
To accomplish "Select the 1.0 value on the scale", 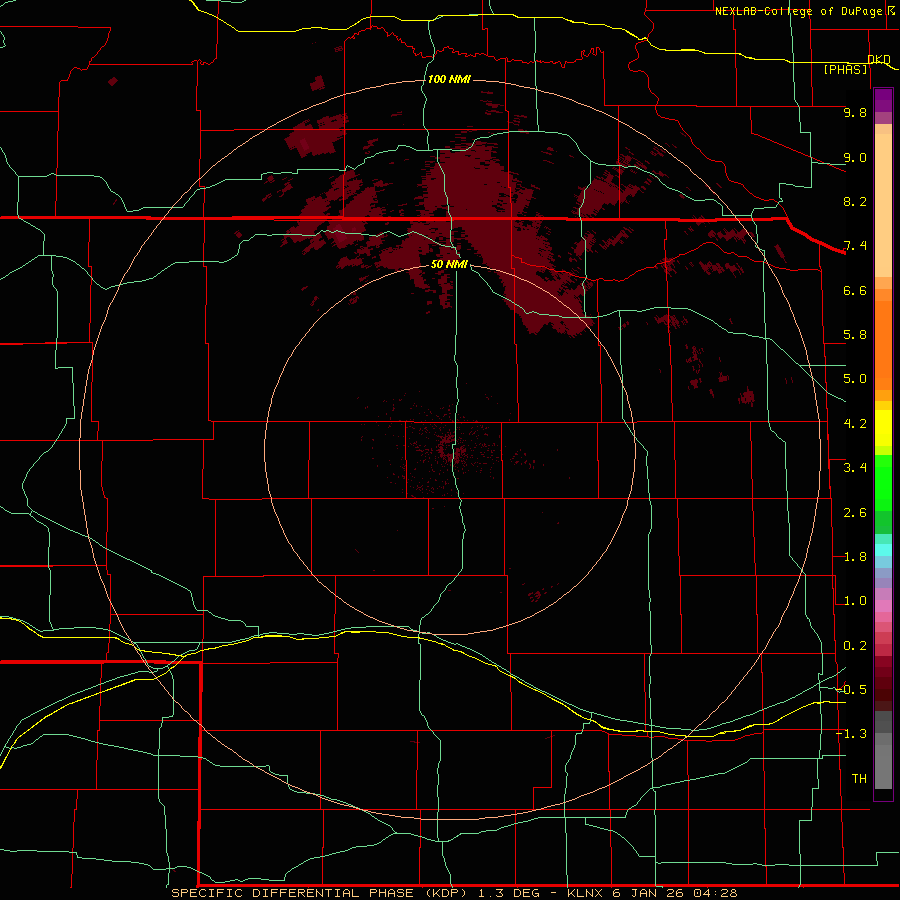I will (855, 601).
